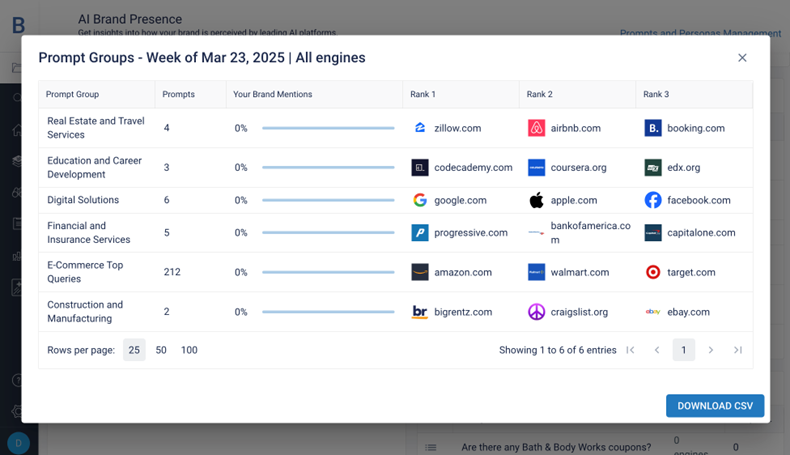Click the Zillow logo icon
The height and width of the screenshot is (455, 790).
420,128
